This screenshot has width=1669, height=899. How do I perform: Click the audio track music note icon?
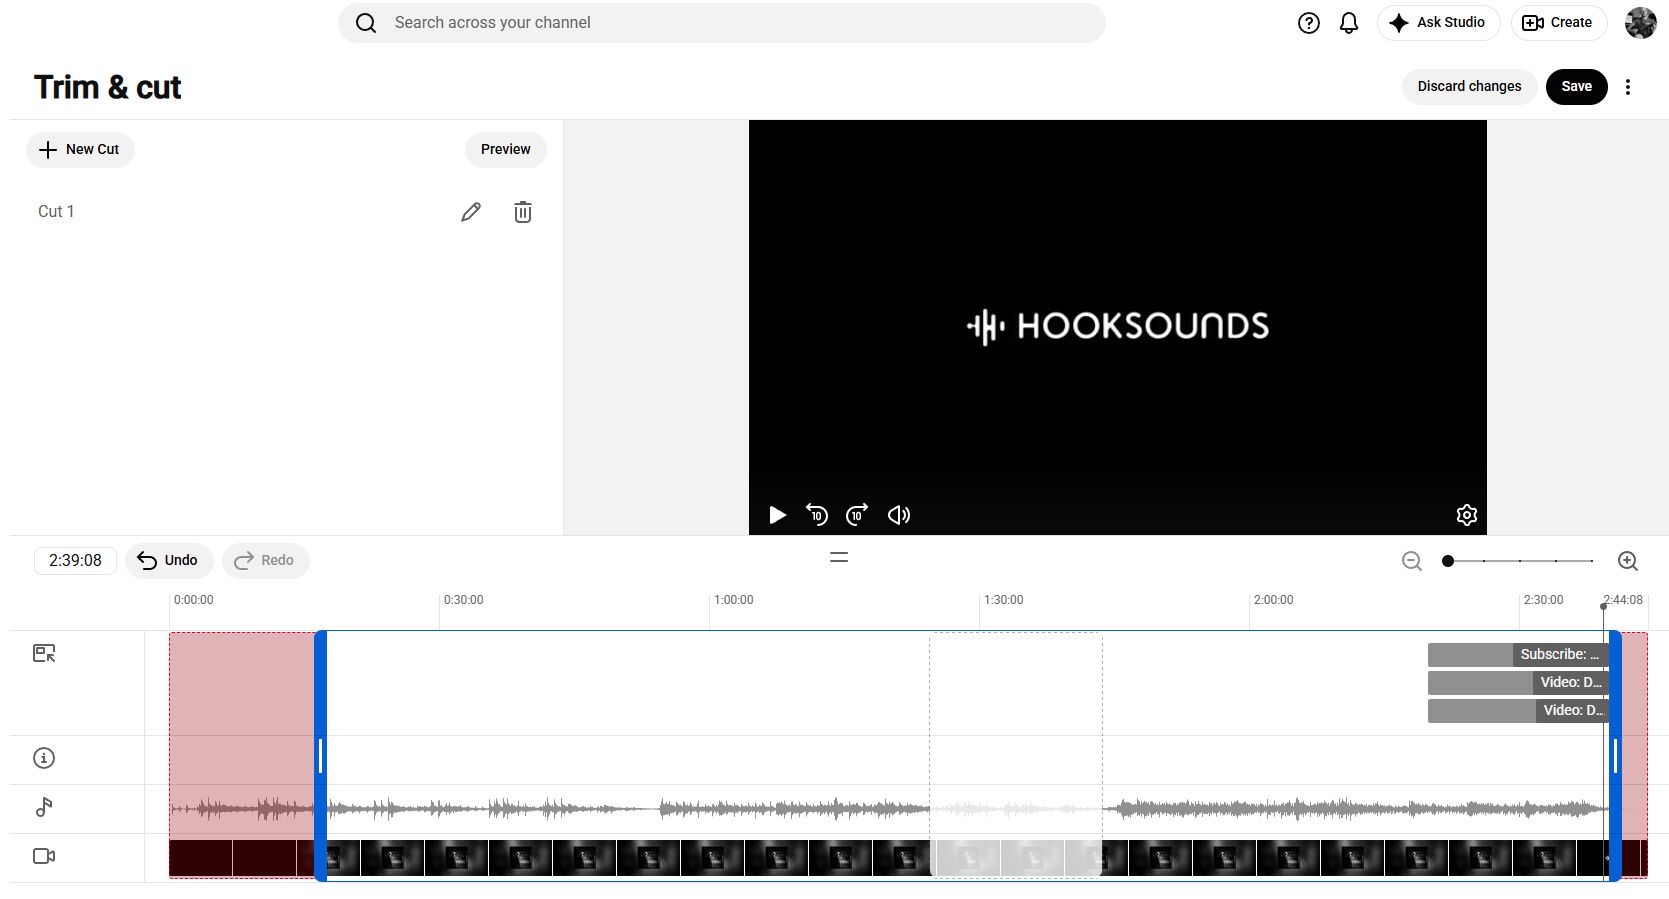tap(44, 807)
